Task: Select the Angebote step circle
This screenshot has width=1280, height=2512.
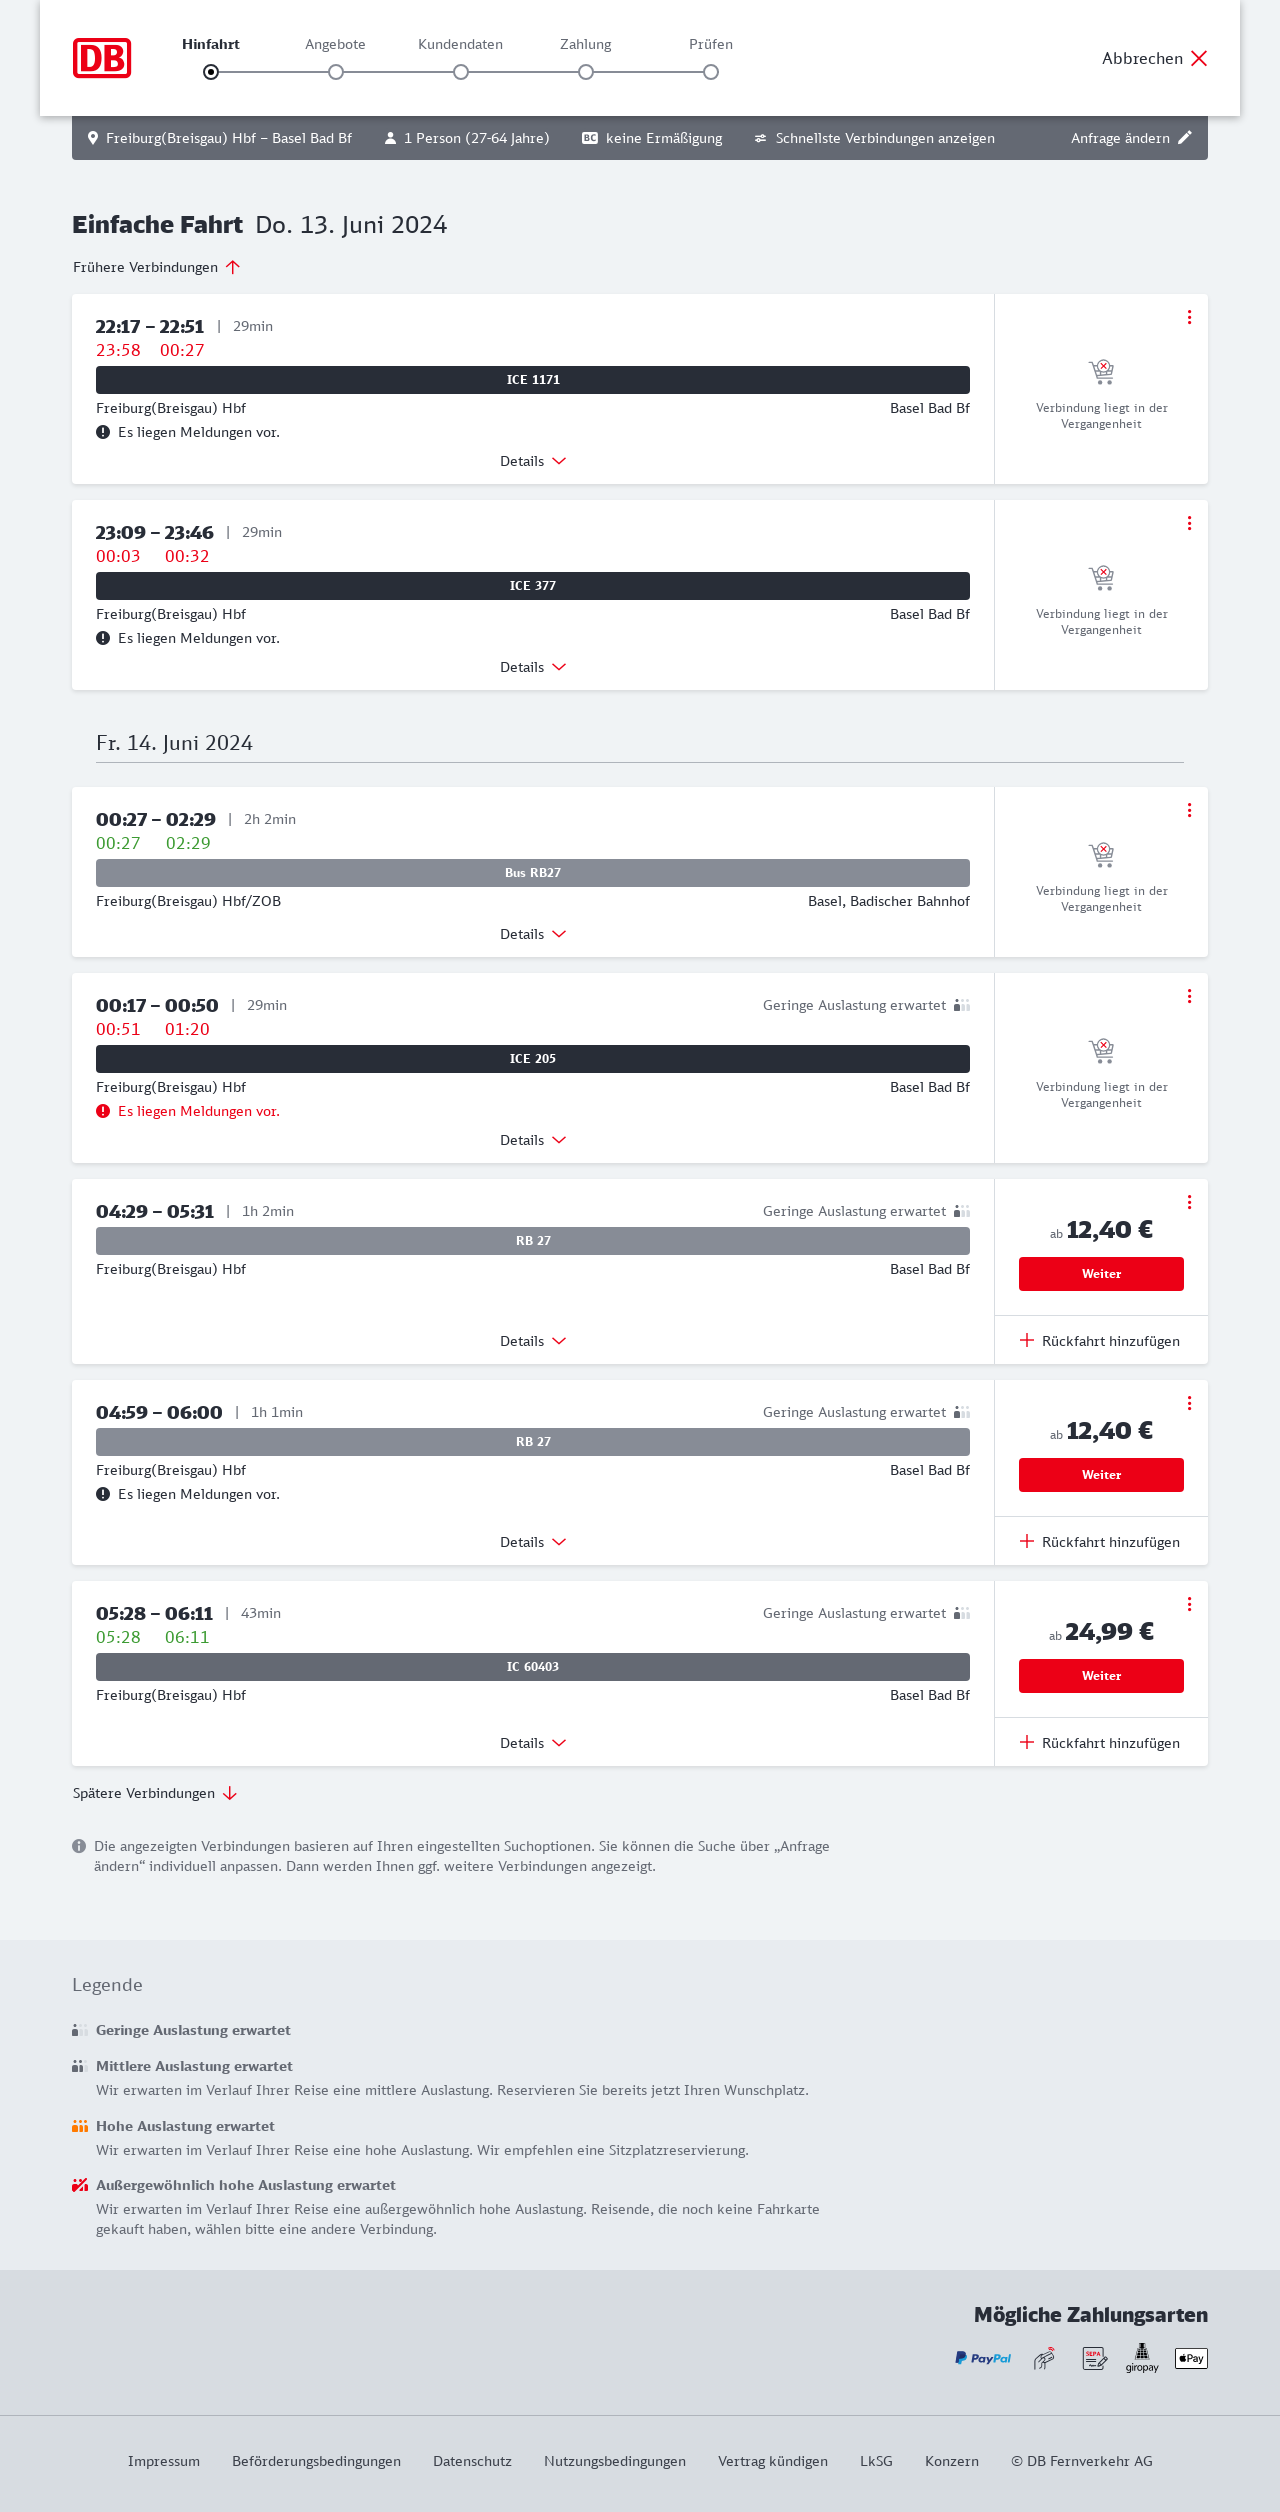Action: click(336, 72)
